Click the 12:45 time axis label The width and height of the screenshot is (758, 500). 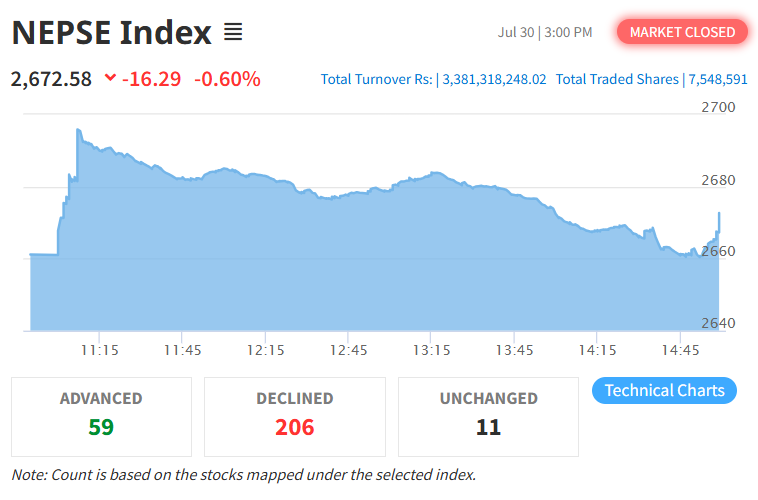click(349, 350)
